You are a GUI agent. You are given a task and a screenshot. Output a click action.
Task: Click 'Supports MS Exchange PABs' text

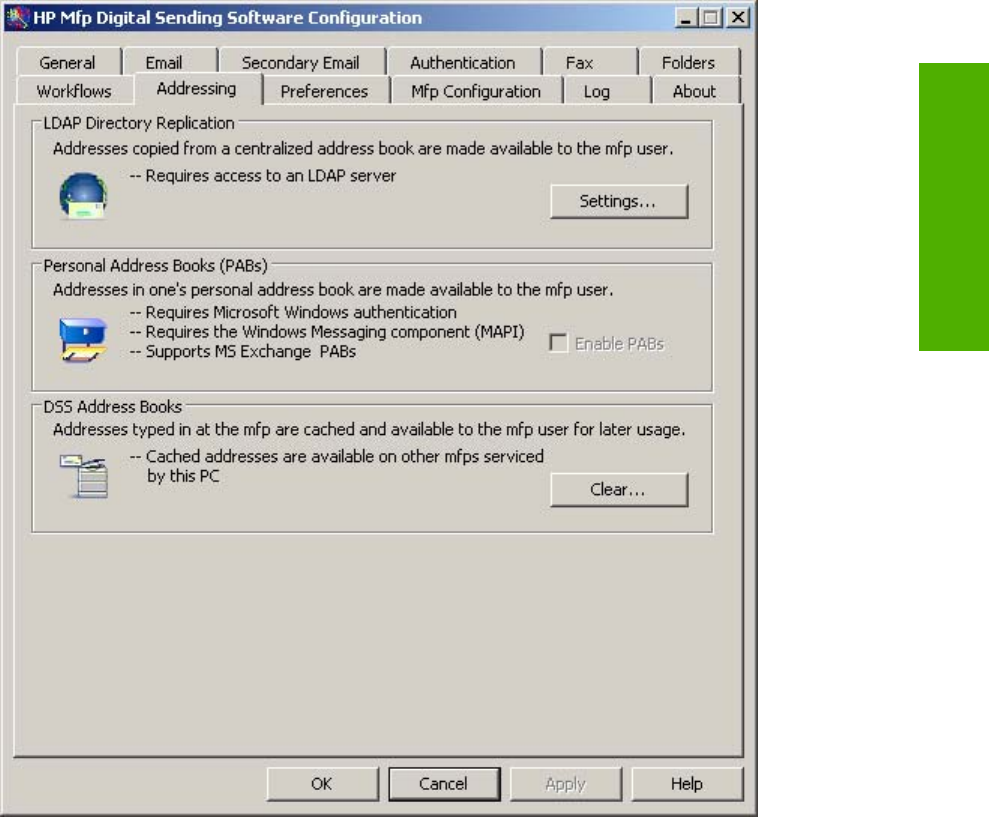click(250, 351)
